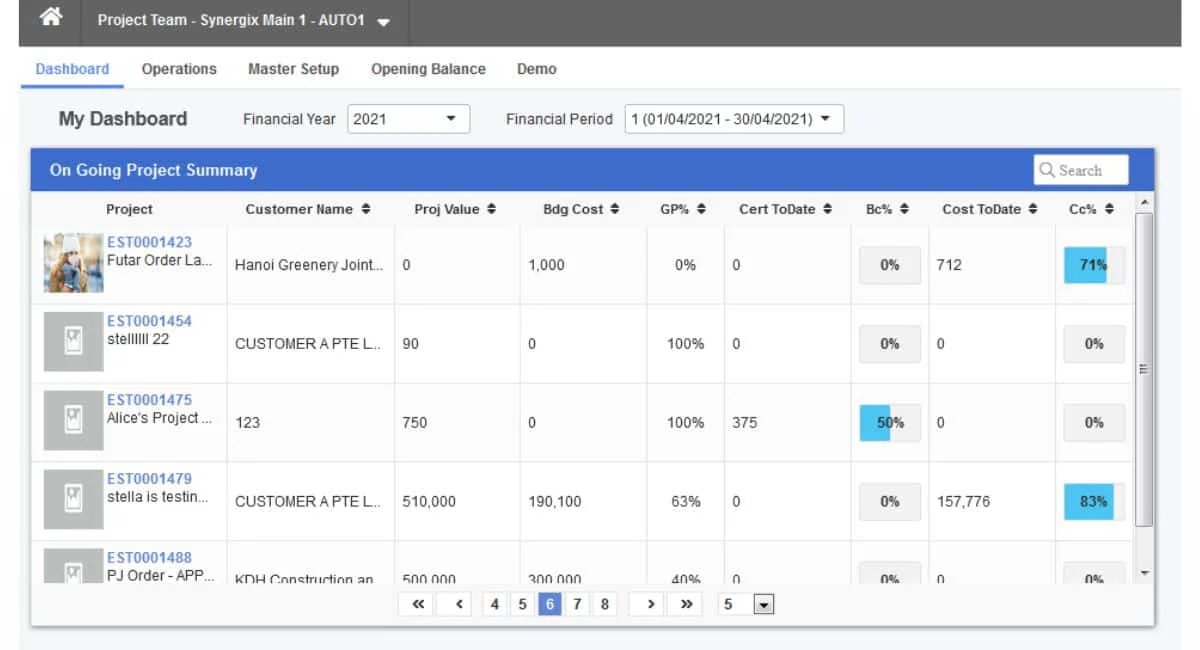
Task: Go to page 8
Action: [x=604, y=604]
